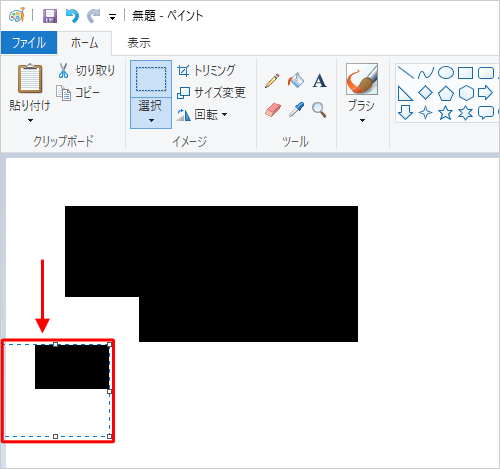Screen dimensions: 500x469
Task: Click the サイズ変更 resize button
Action: tap(211, 92)
